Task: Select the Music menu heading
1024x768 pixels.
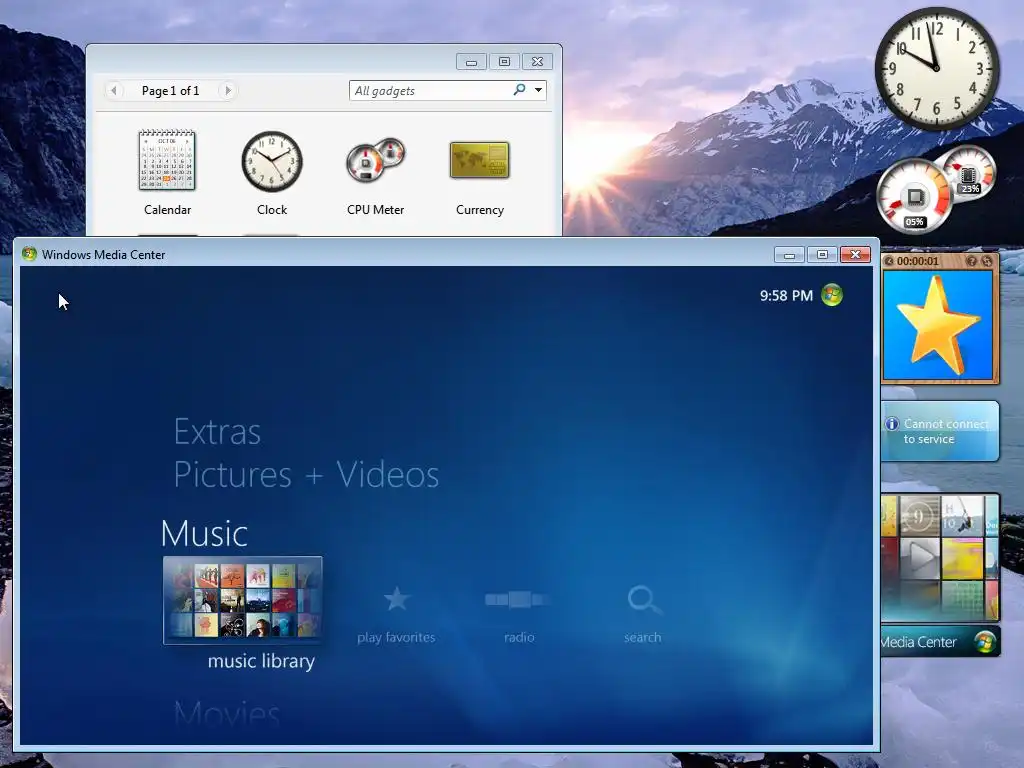Action: [x=204, y=533]
